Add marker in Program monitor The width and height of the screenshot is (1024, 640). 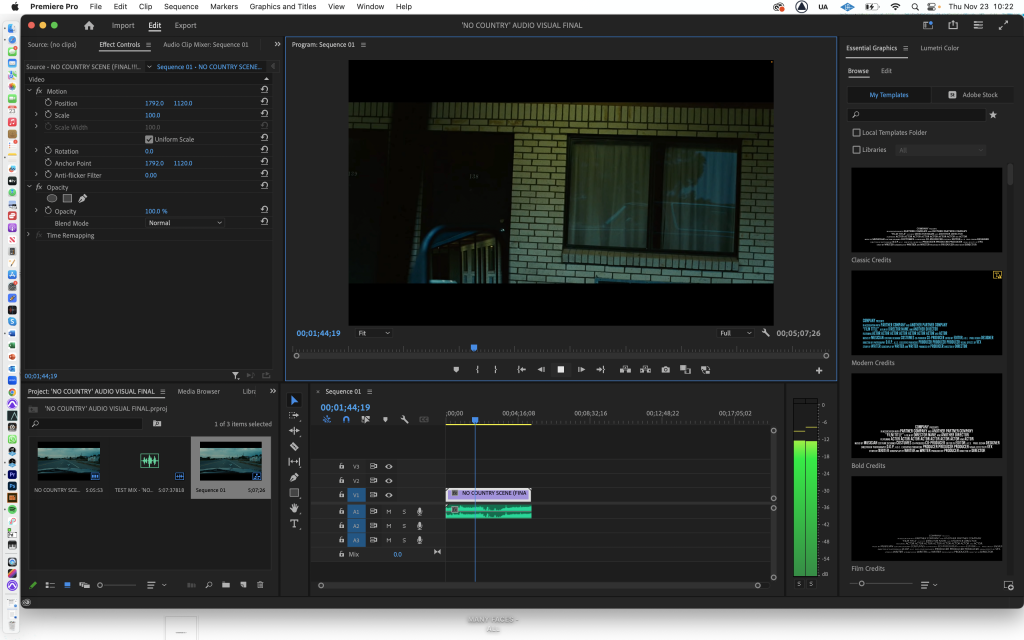[456, 370]
